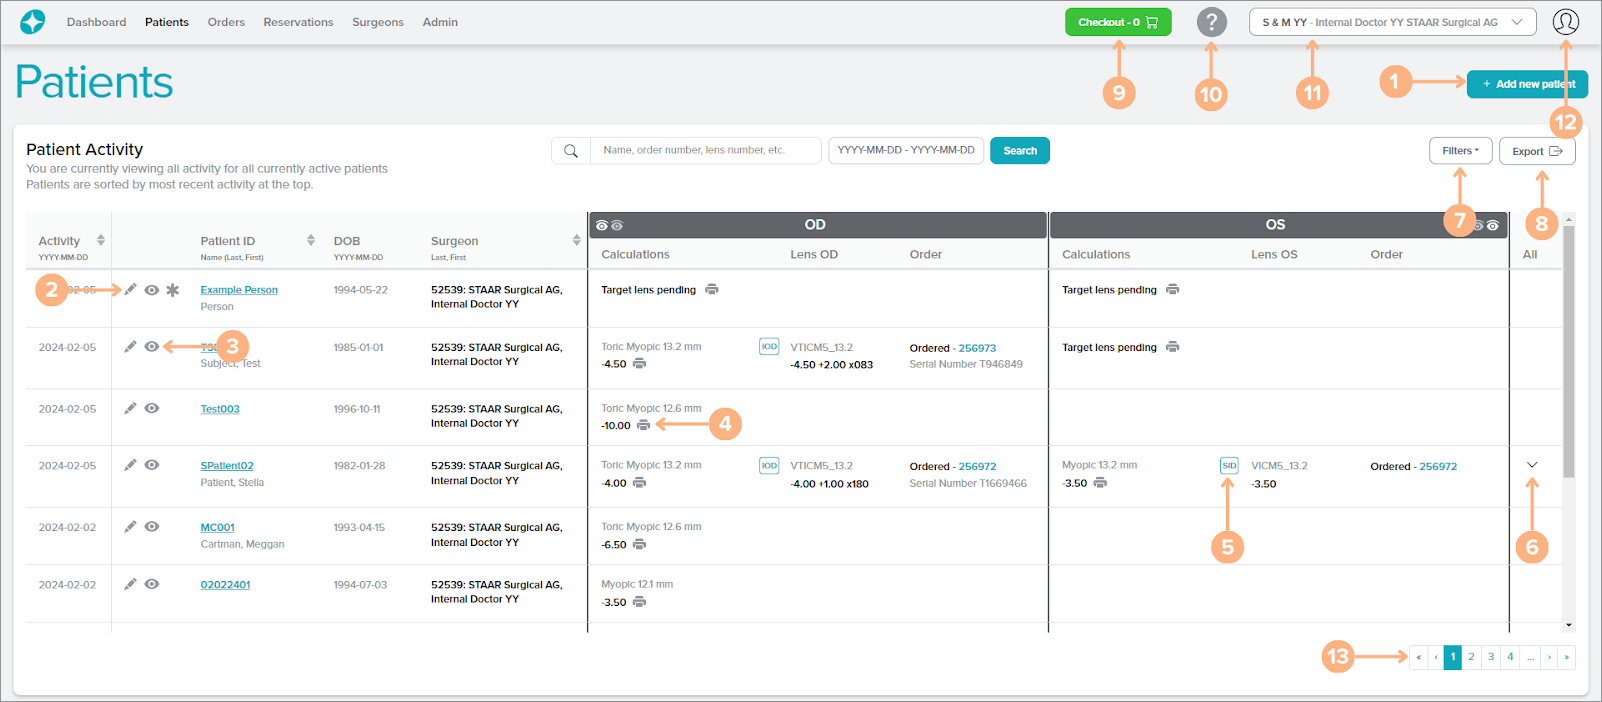Click pencil edit icon for Example Person

tap(130, 290)
